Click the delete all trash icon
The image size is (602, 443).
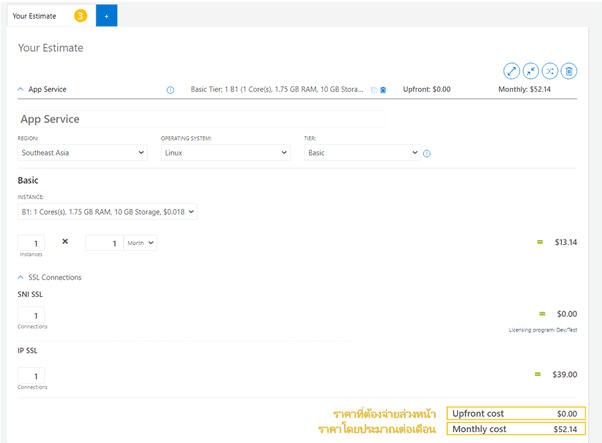[x=569, y=71]
